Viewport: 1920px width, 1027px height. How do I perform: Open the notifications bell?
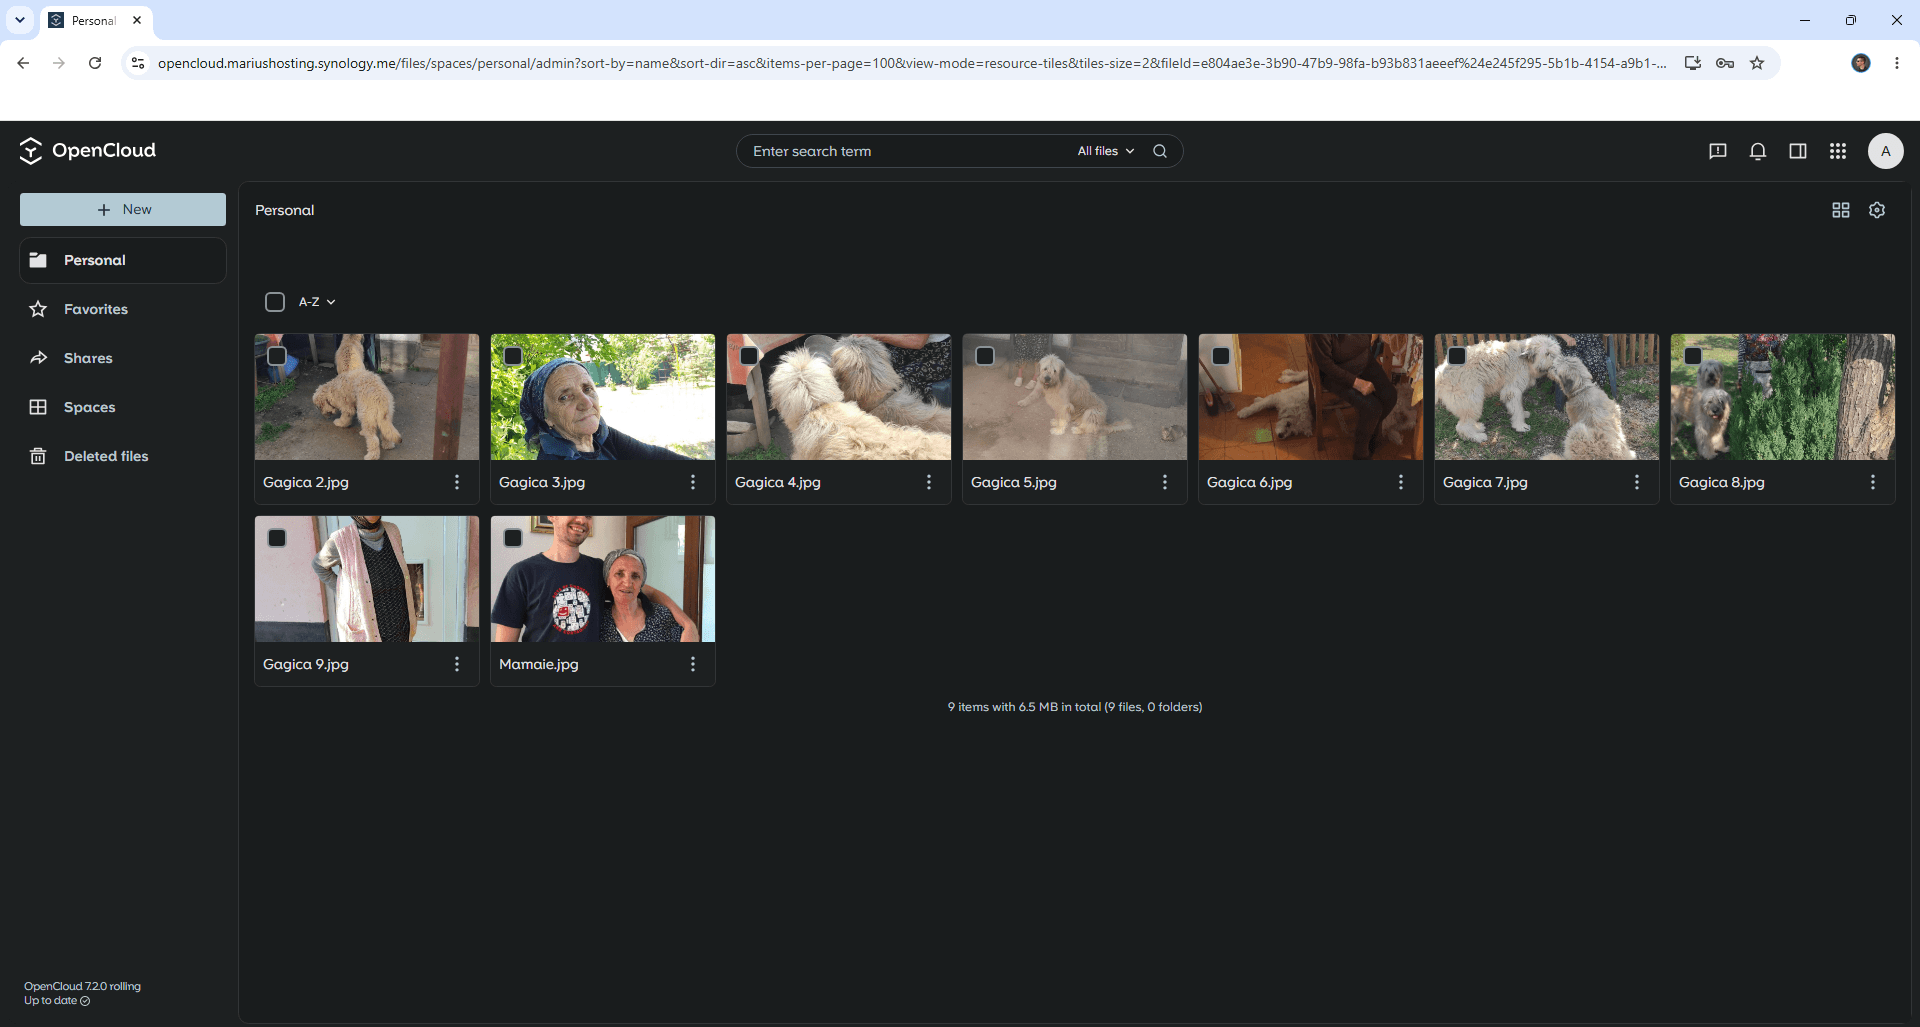click(1757, 151)
